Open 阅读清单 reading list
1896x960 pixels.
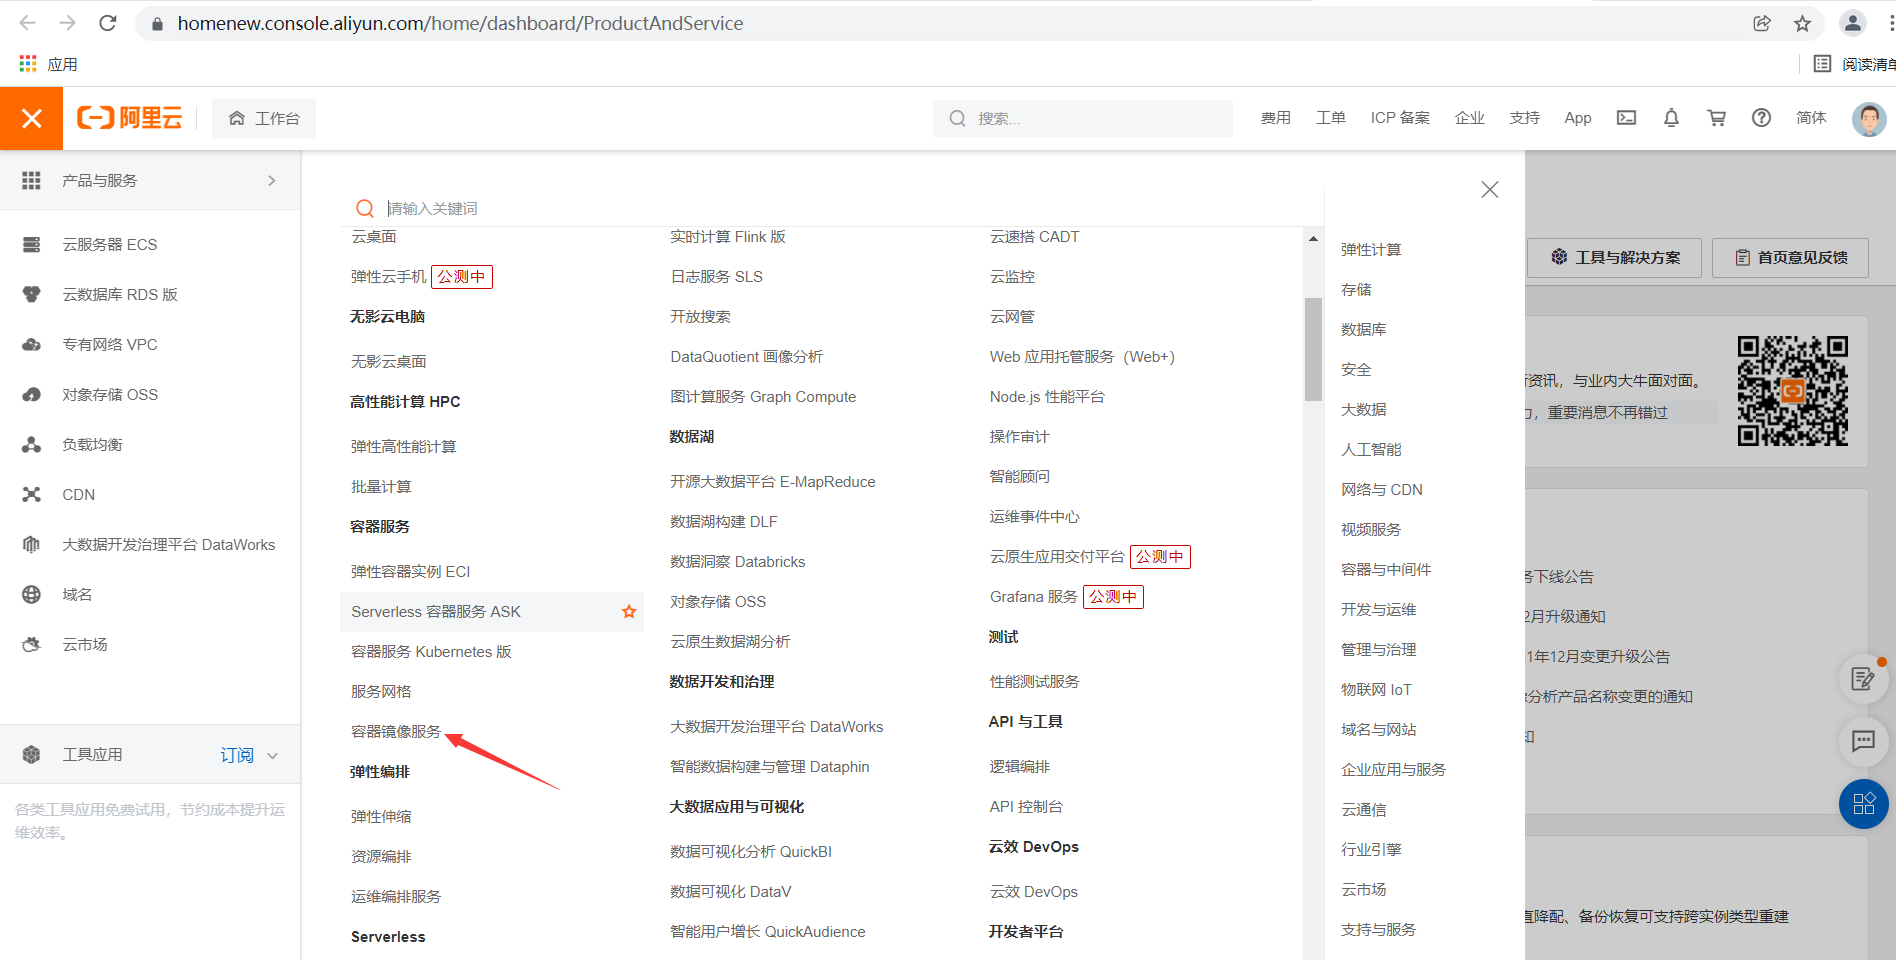coord(1855,64)
